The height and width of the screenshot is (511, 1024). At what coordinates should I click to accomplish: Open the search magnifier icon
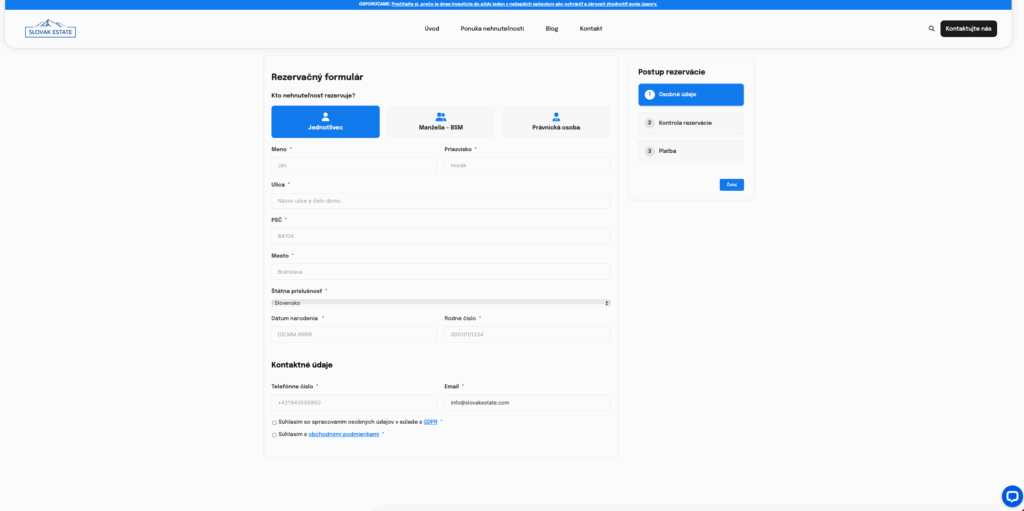[932, 29]
